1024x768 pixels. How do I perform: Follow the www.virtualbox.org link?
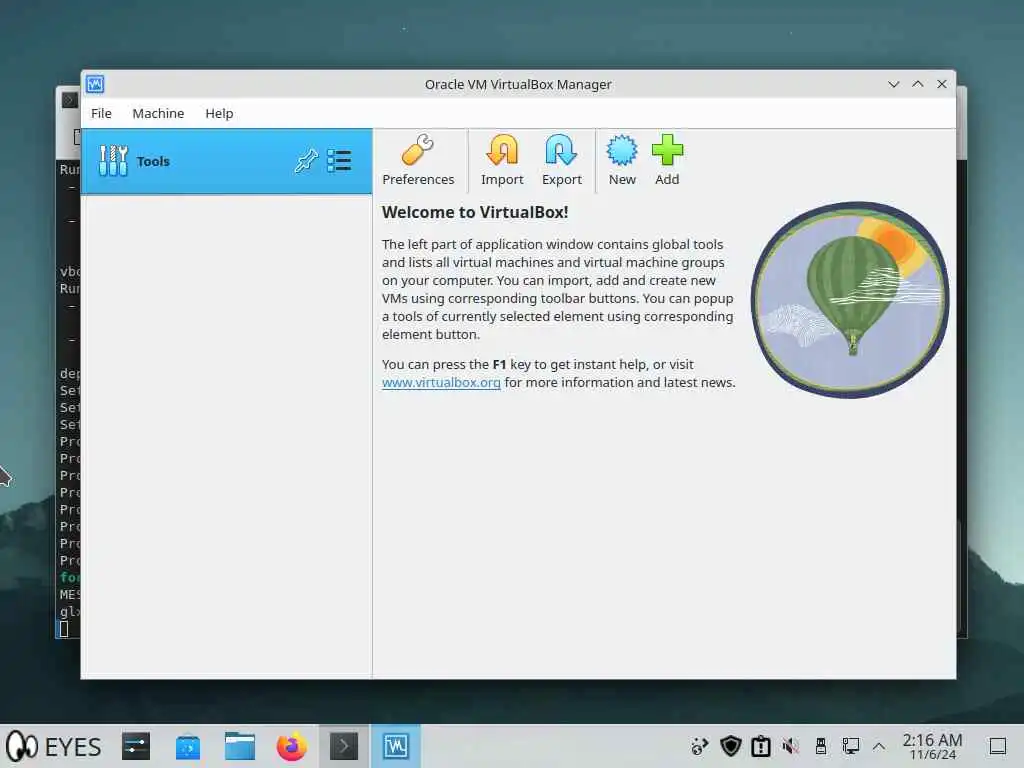coord(441,383)
